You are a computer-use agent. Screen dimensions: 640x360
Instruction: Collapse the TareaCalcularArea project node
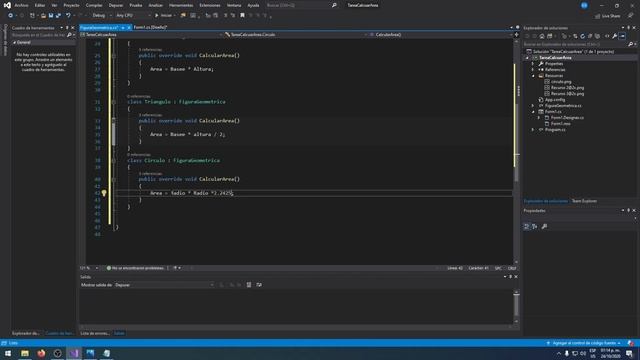[x=527, y=58]
